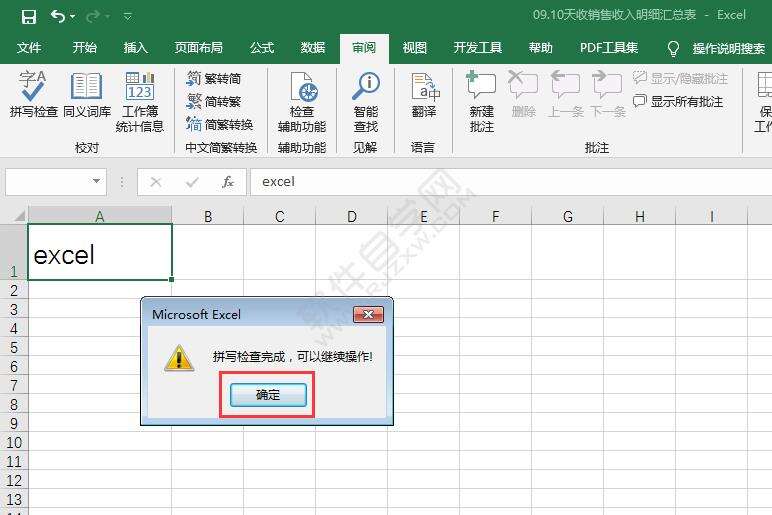This screenshot has height=515, width=772.
Task: Click the warning icon in the dialog
Action: point(178,358)
